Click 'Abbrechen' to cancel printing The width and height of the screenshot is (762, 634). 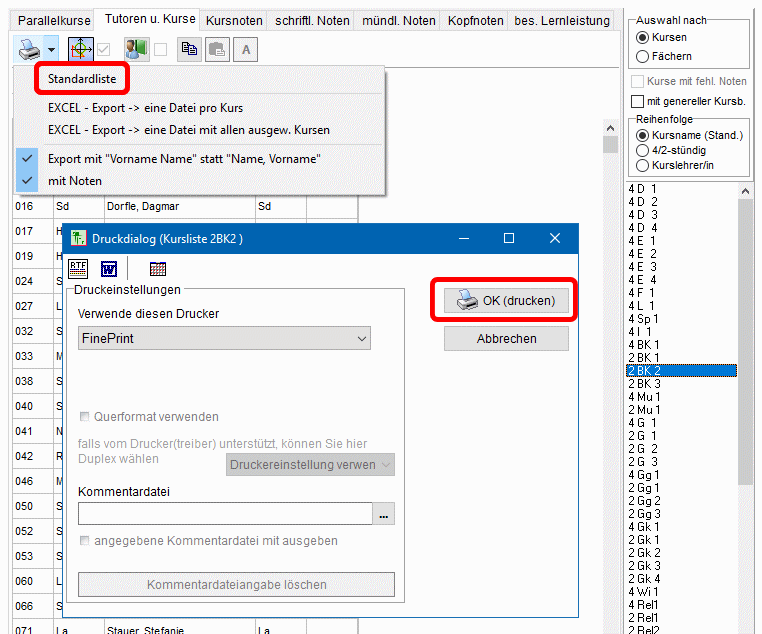pyautogui.click(x=506, y=339)
